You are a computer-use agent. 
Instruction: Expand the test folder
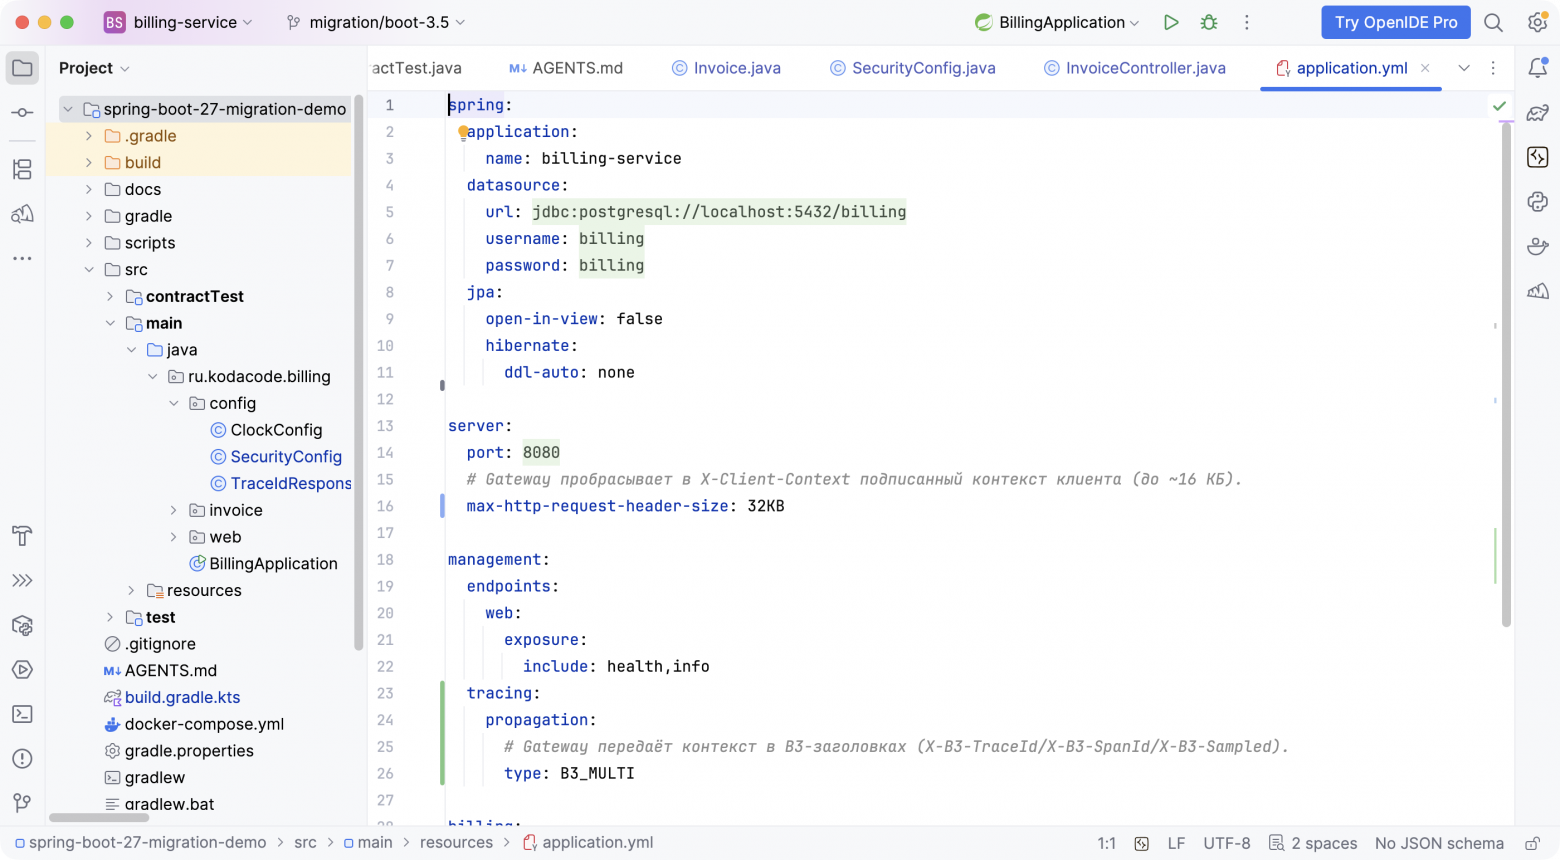coord(110,618)
